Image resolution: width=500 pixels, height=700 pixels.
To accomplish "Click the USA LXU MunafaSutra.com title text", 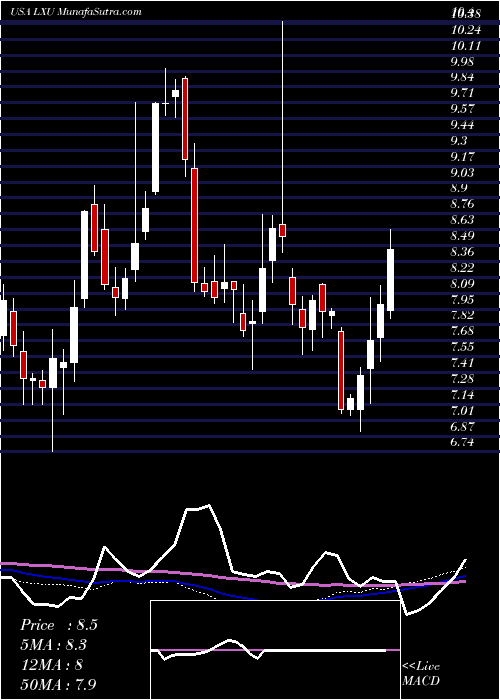I will 75,12.
